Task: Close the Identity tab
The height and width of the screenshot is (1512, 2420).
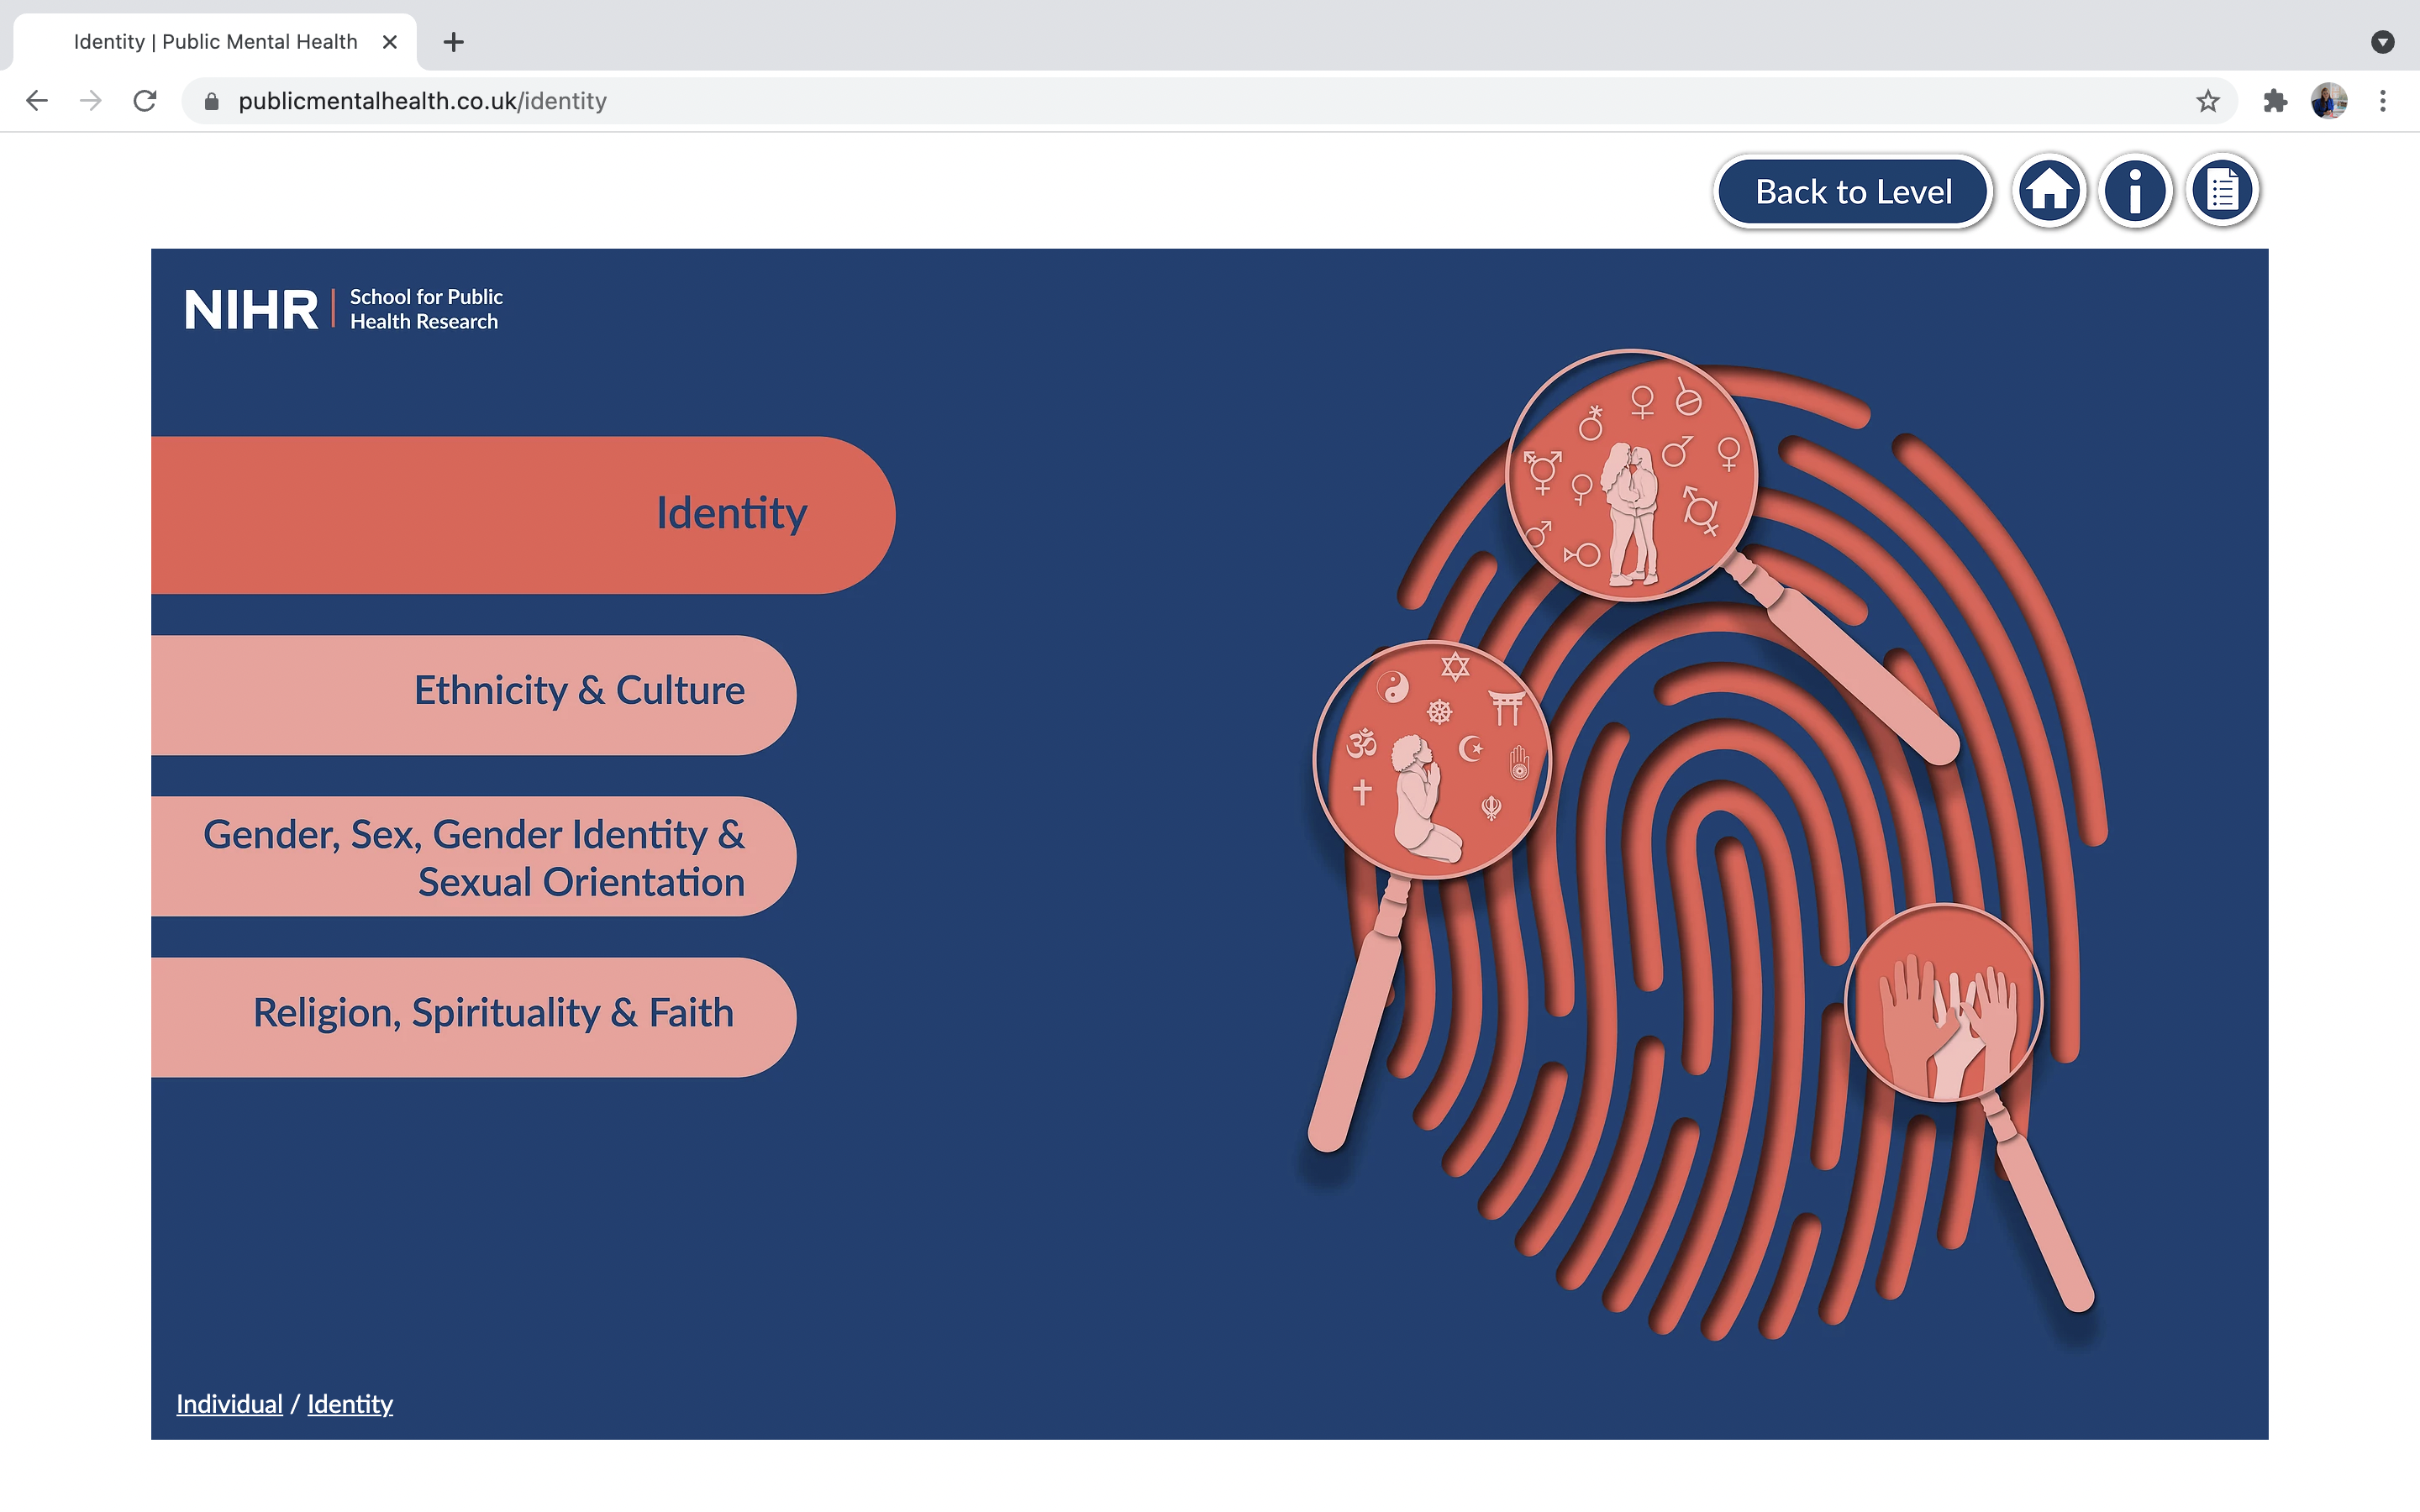Action: tap(390, 42)
